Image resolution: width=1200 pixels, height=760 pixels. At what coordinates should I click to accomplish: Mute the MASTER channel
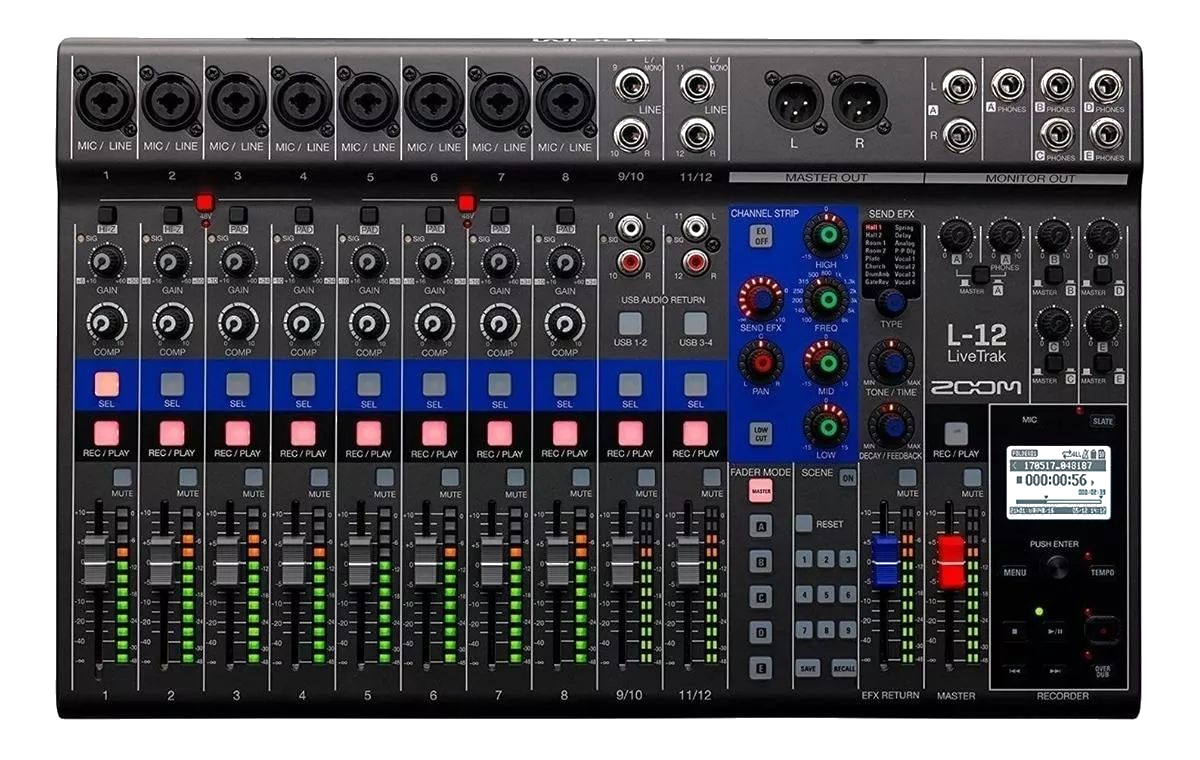point(972,477)
